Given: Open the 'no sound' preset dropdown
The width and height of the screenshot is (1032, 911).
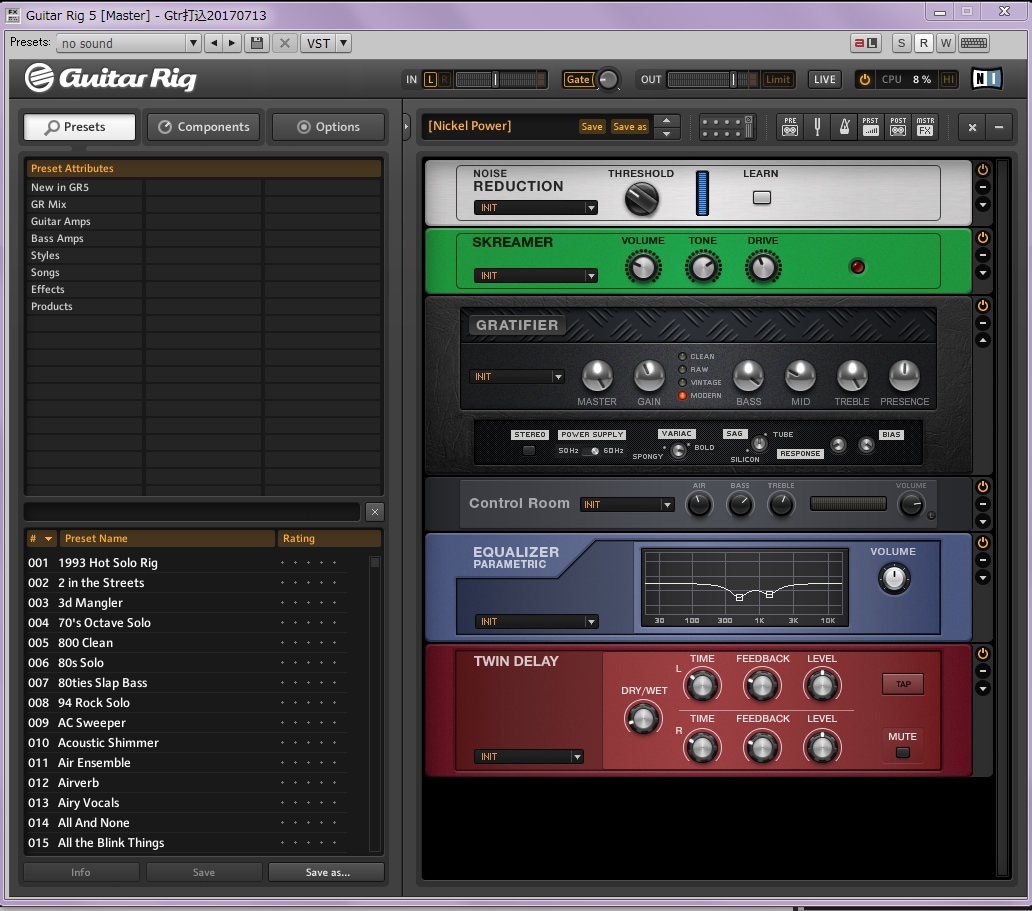Looking at the screenshot, I should (x=194, y=43).
